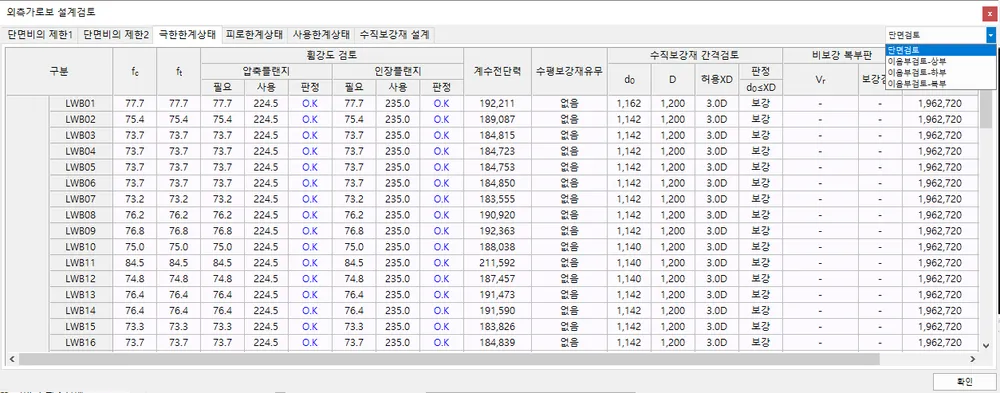The image size is (1000, 393).
Task: Collapse the 단면검토 combo box arrow
Action: [990, 36]
